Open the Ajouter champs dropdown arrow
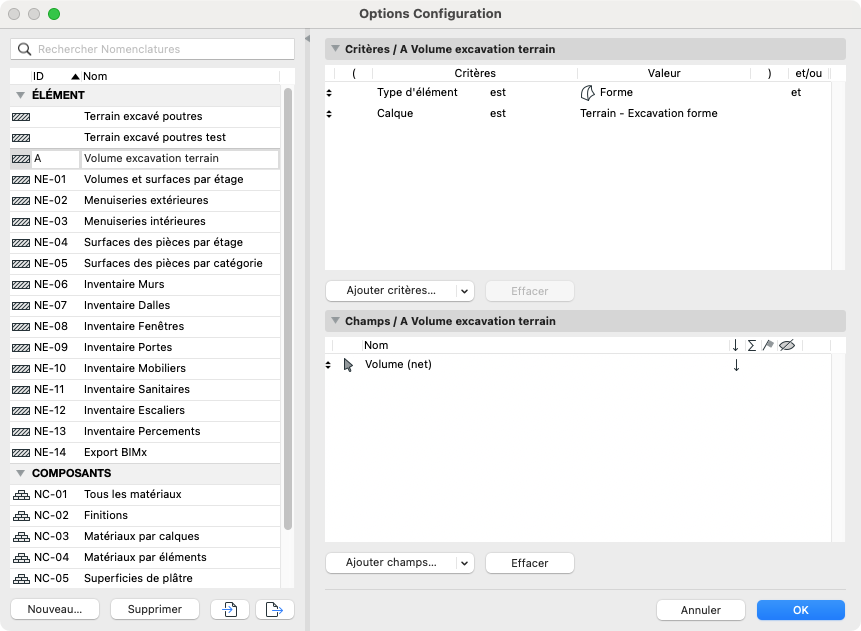 coord(465,563)
